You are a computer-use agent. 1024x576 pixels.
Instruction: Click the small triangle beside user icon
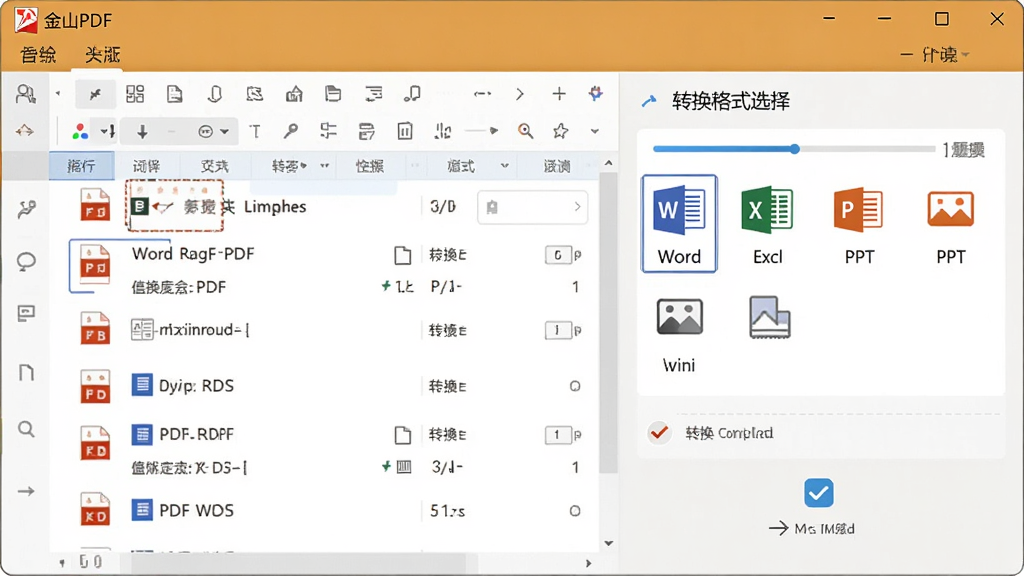[58, 94]
